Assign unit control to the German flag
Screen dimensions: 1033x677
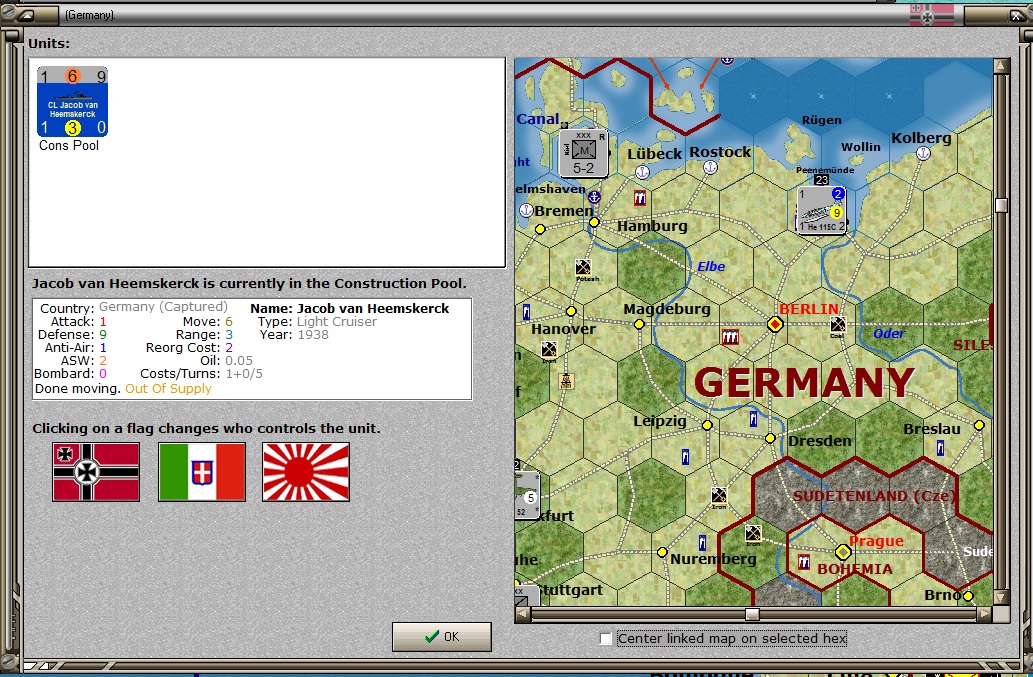coord(96,472)
